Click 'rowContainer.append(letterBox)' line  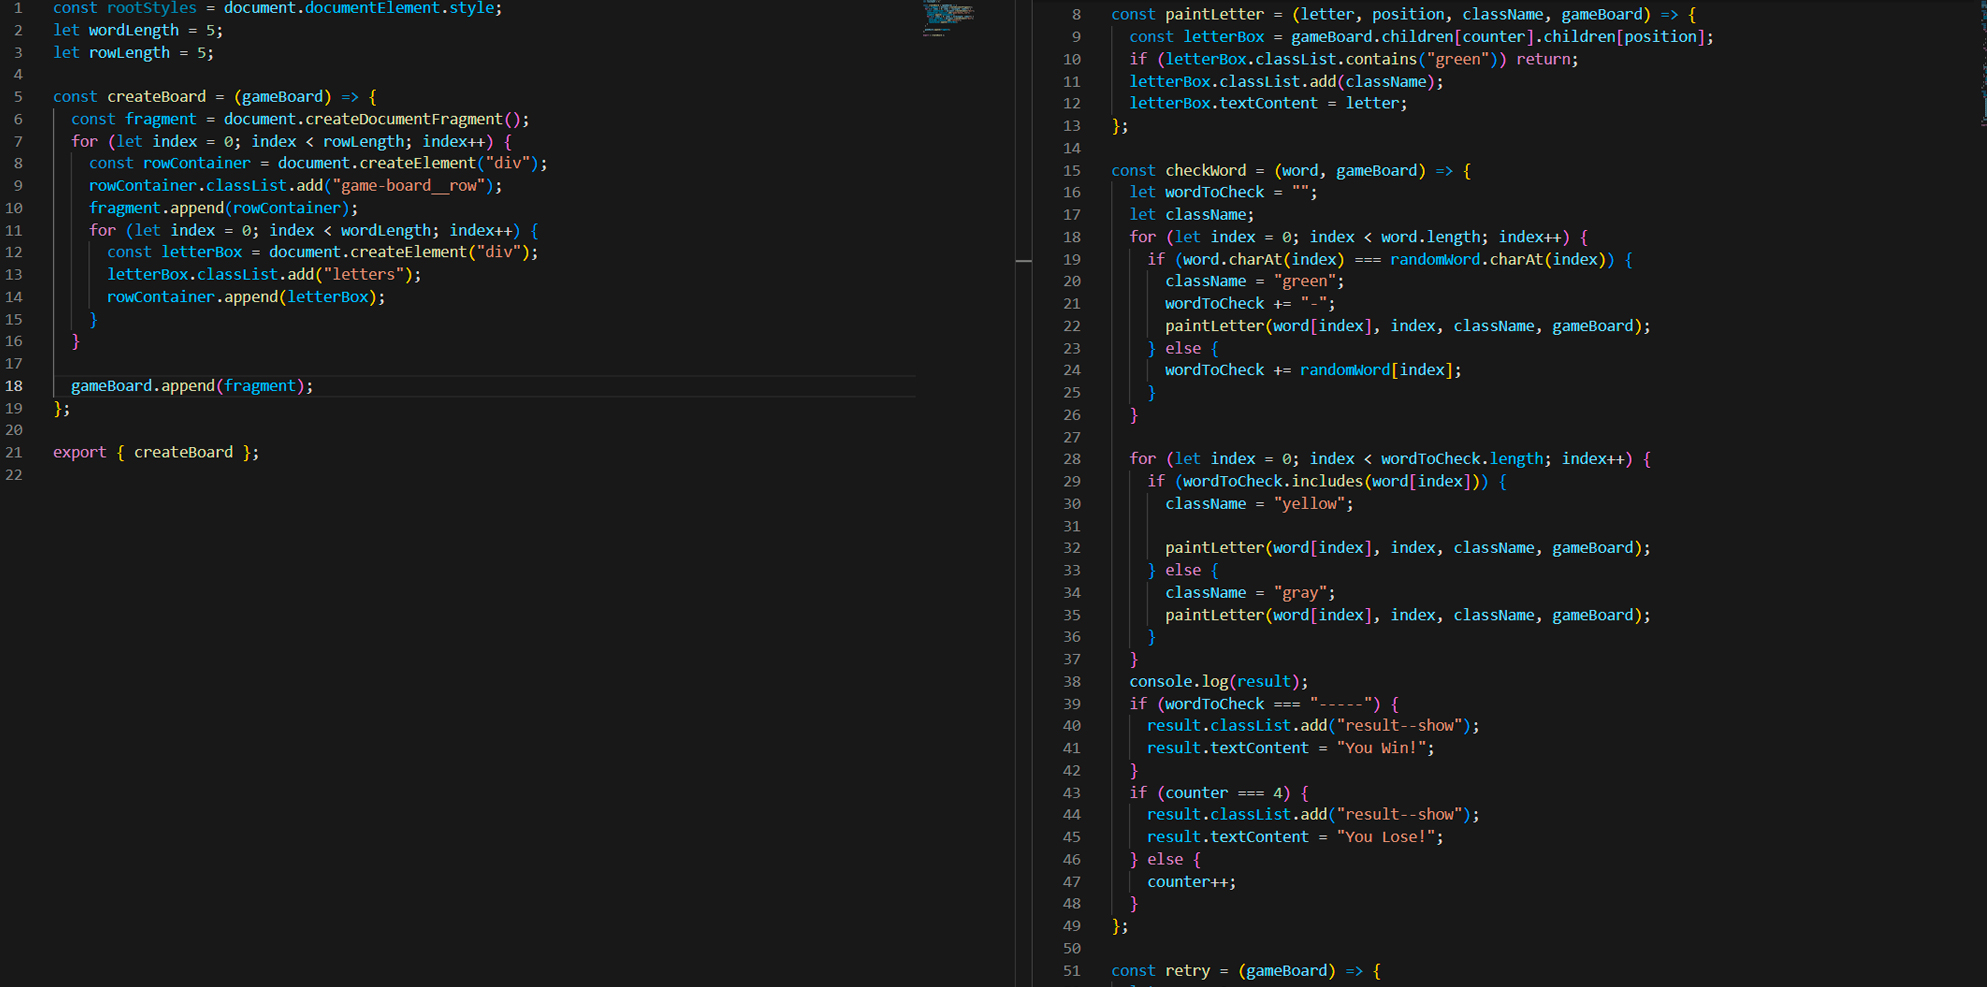click(246, 297)
